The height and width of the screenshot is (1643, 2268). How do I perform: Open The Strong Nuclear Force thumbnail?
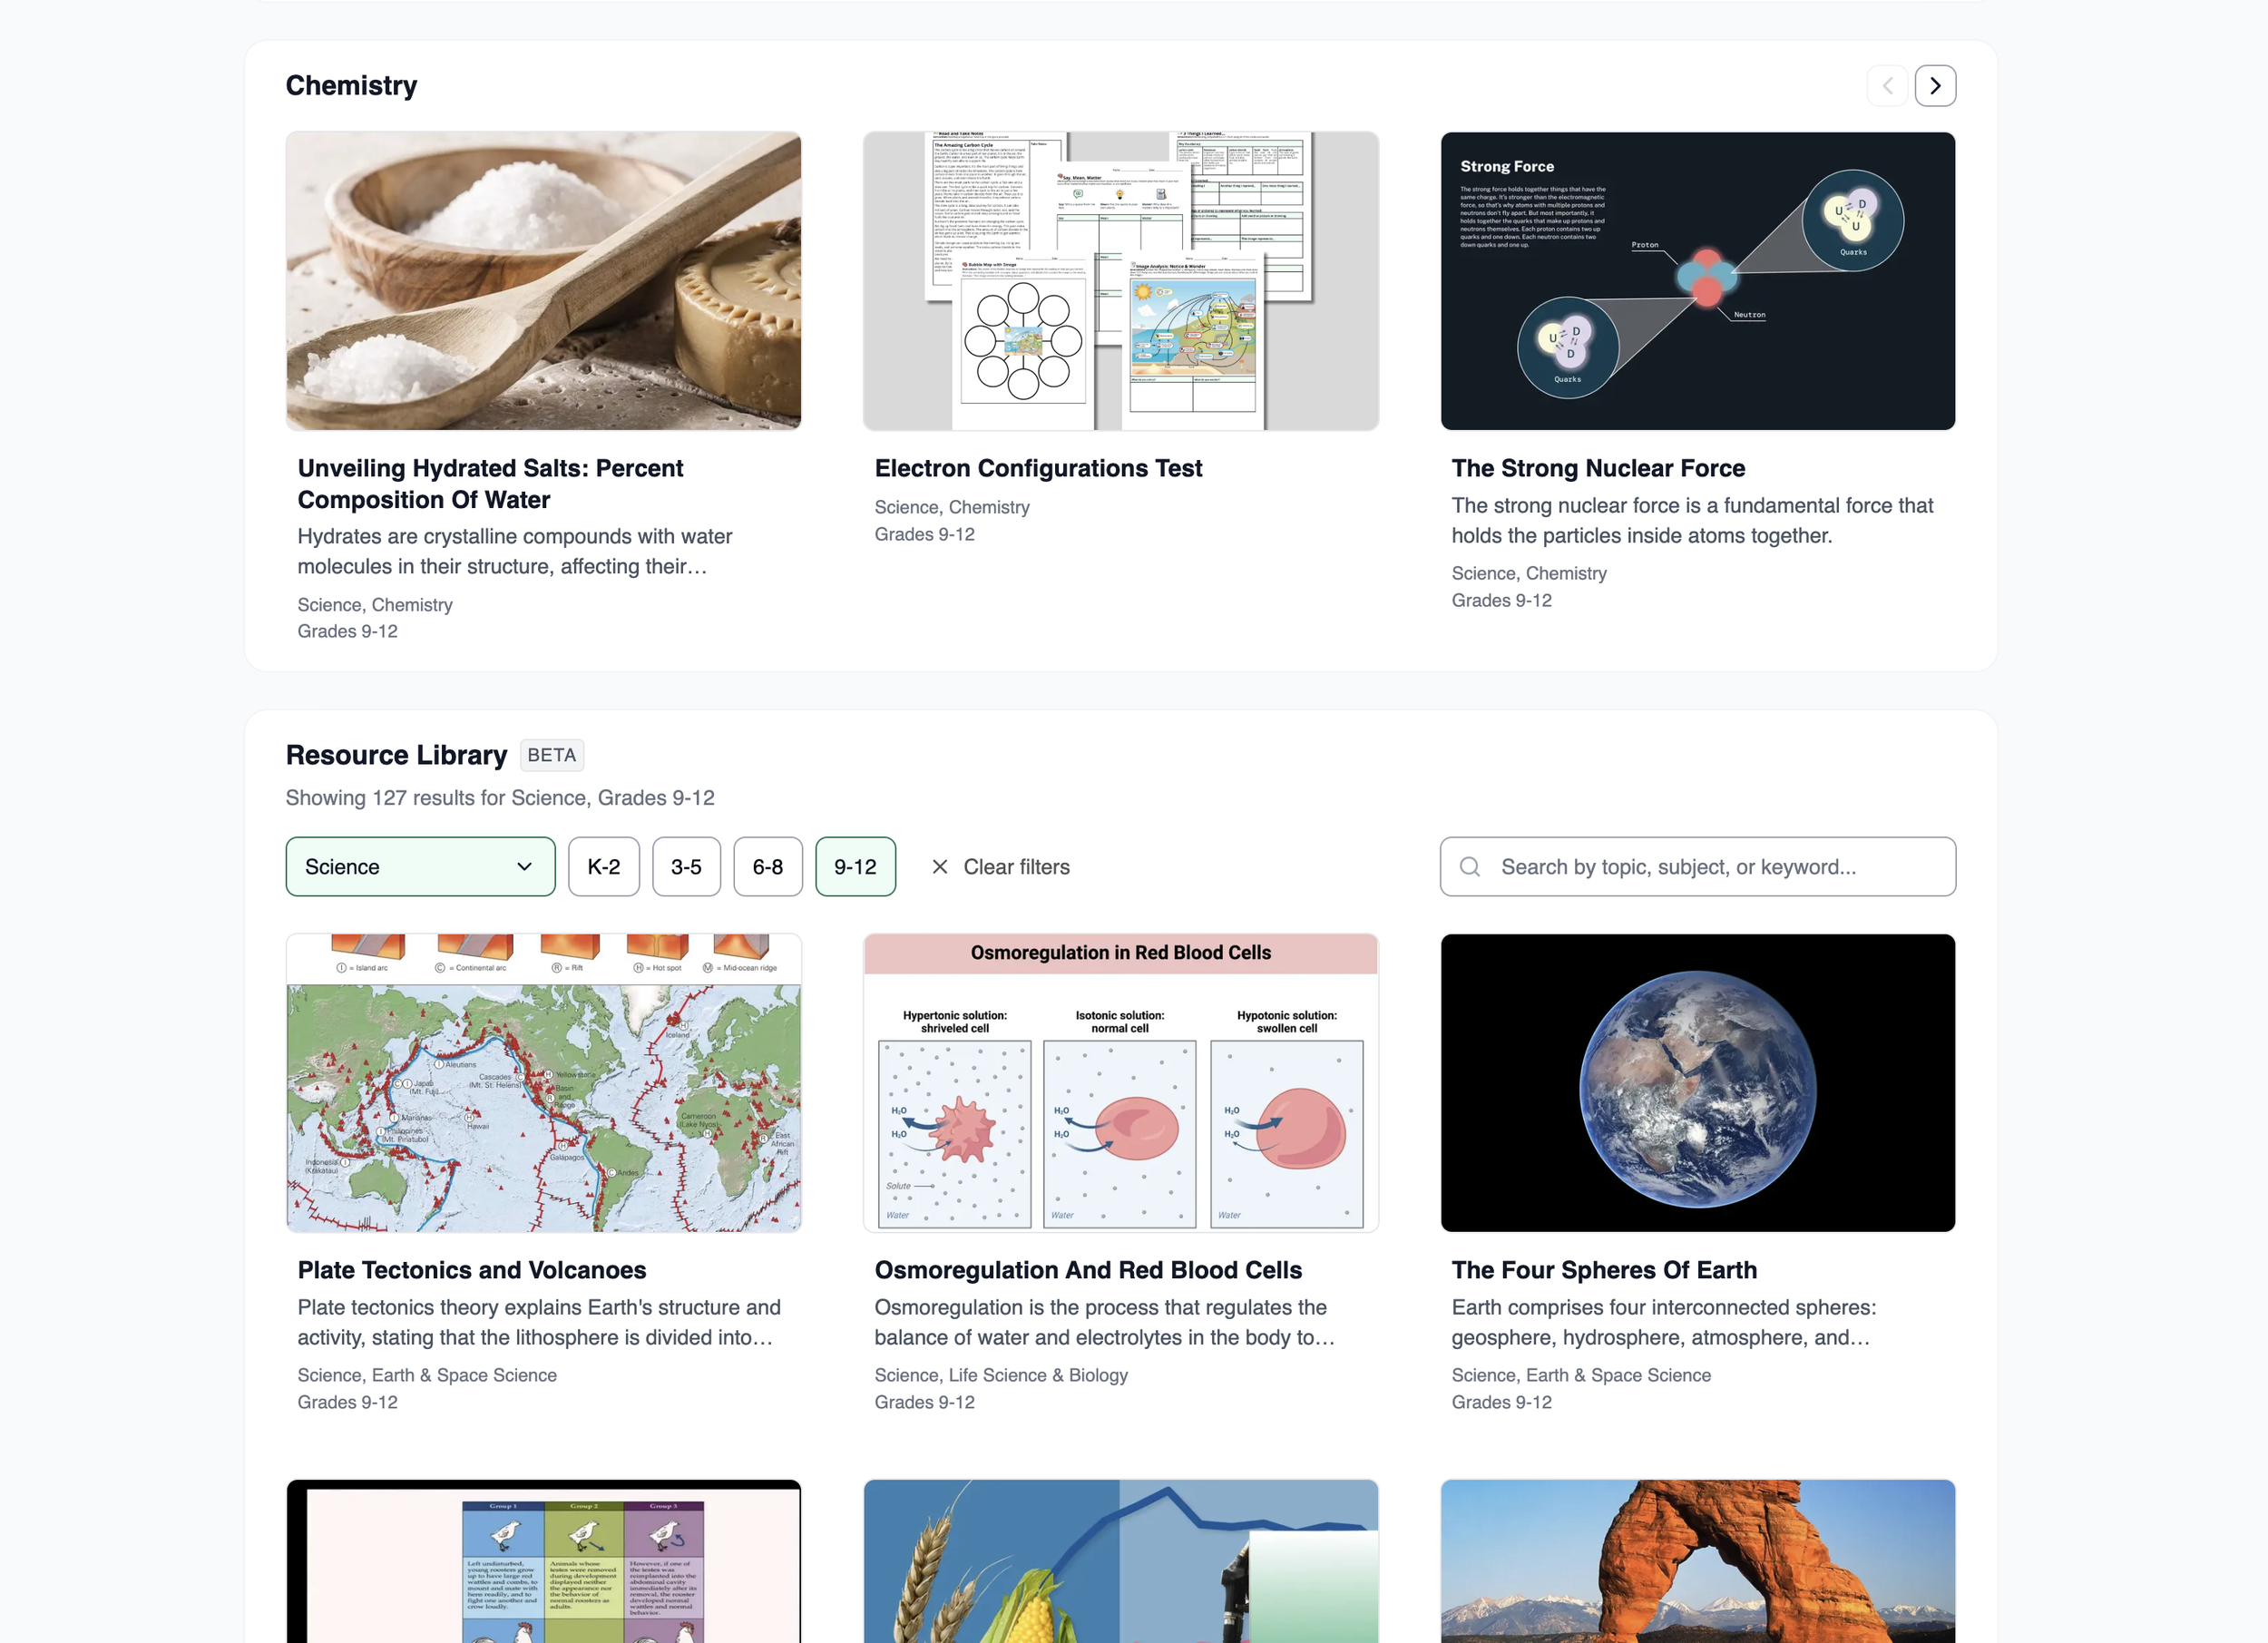tap(1697, 281)
